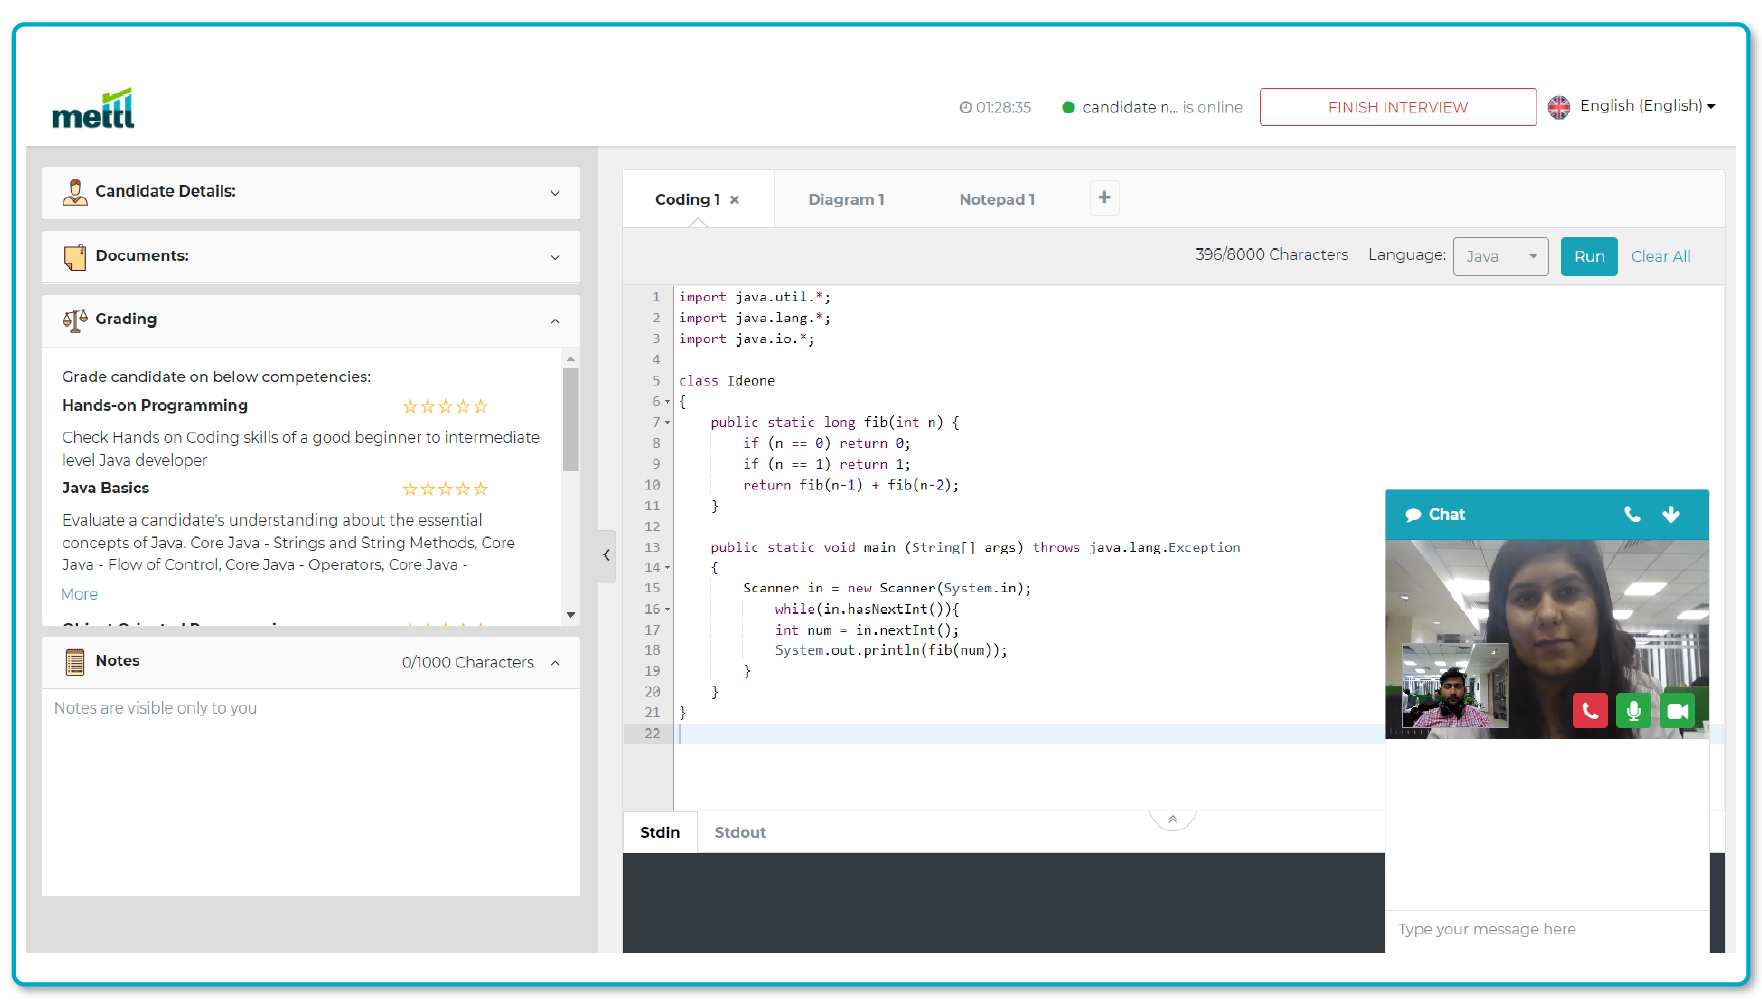Click the interview timer clock icon

[x=965, y=107]
